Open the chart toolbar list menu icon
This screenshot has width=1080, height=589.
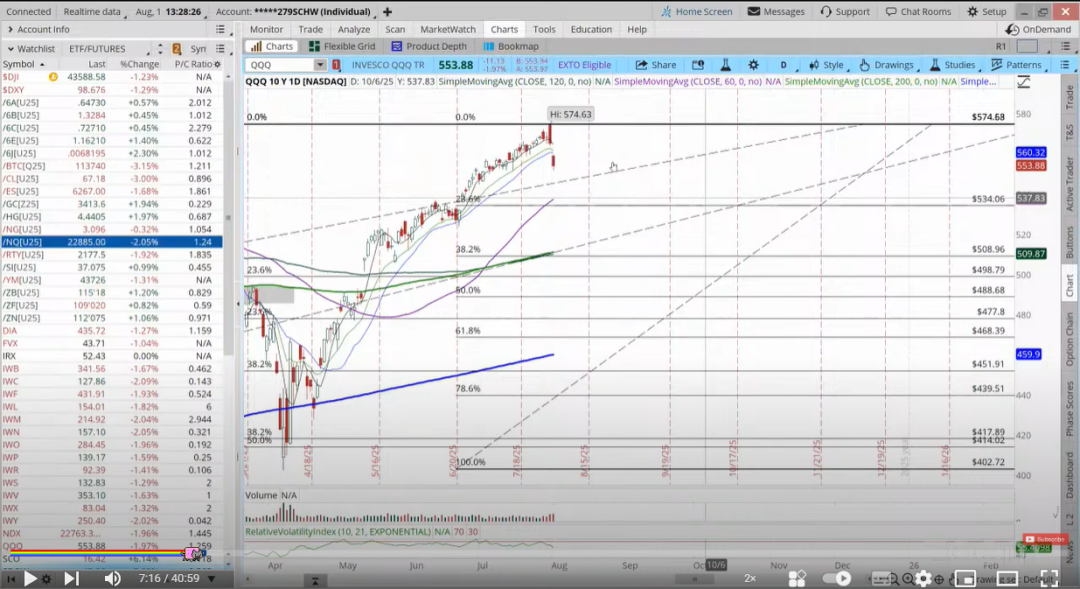[1065, 65]
